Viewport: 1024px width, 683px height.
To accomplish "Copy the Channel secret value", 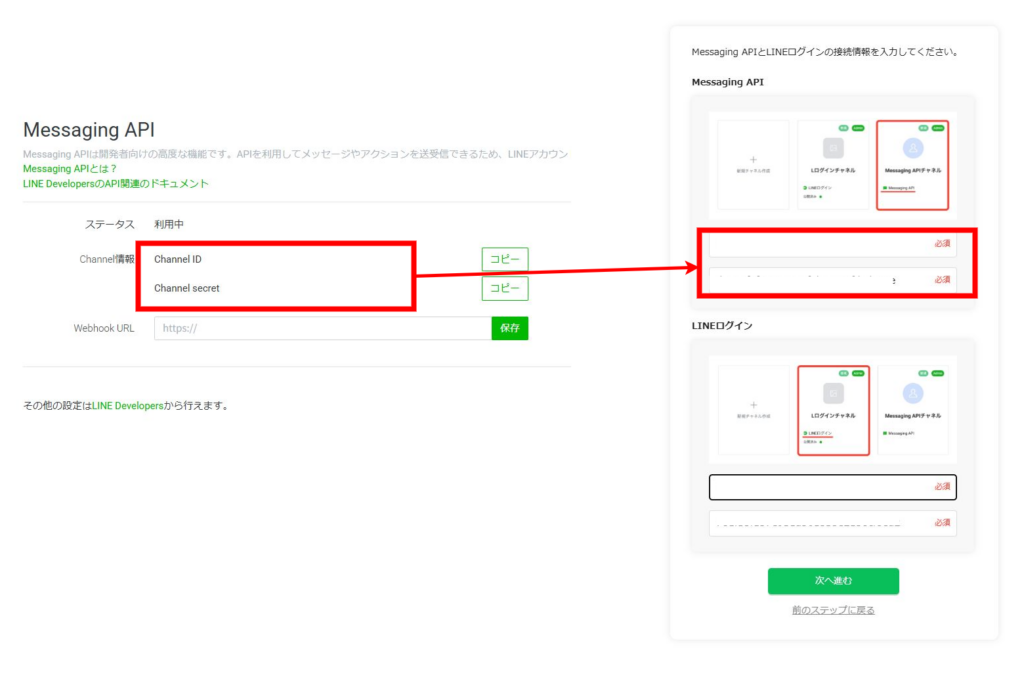I will [504, 288].
